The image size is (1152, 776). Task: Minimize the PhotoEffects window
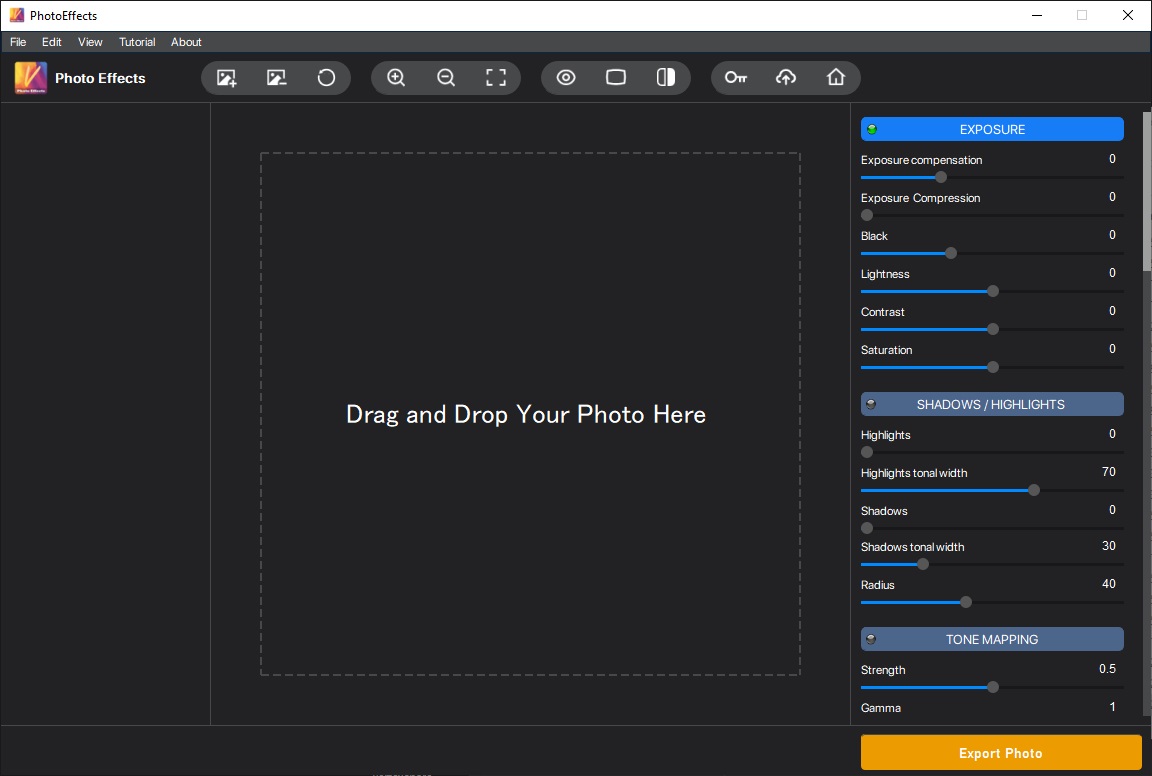[1037, 15]
